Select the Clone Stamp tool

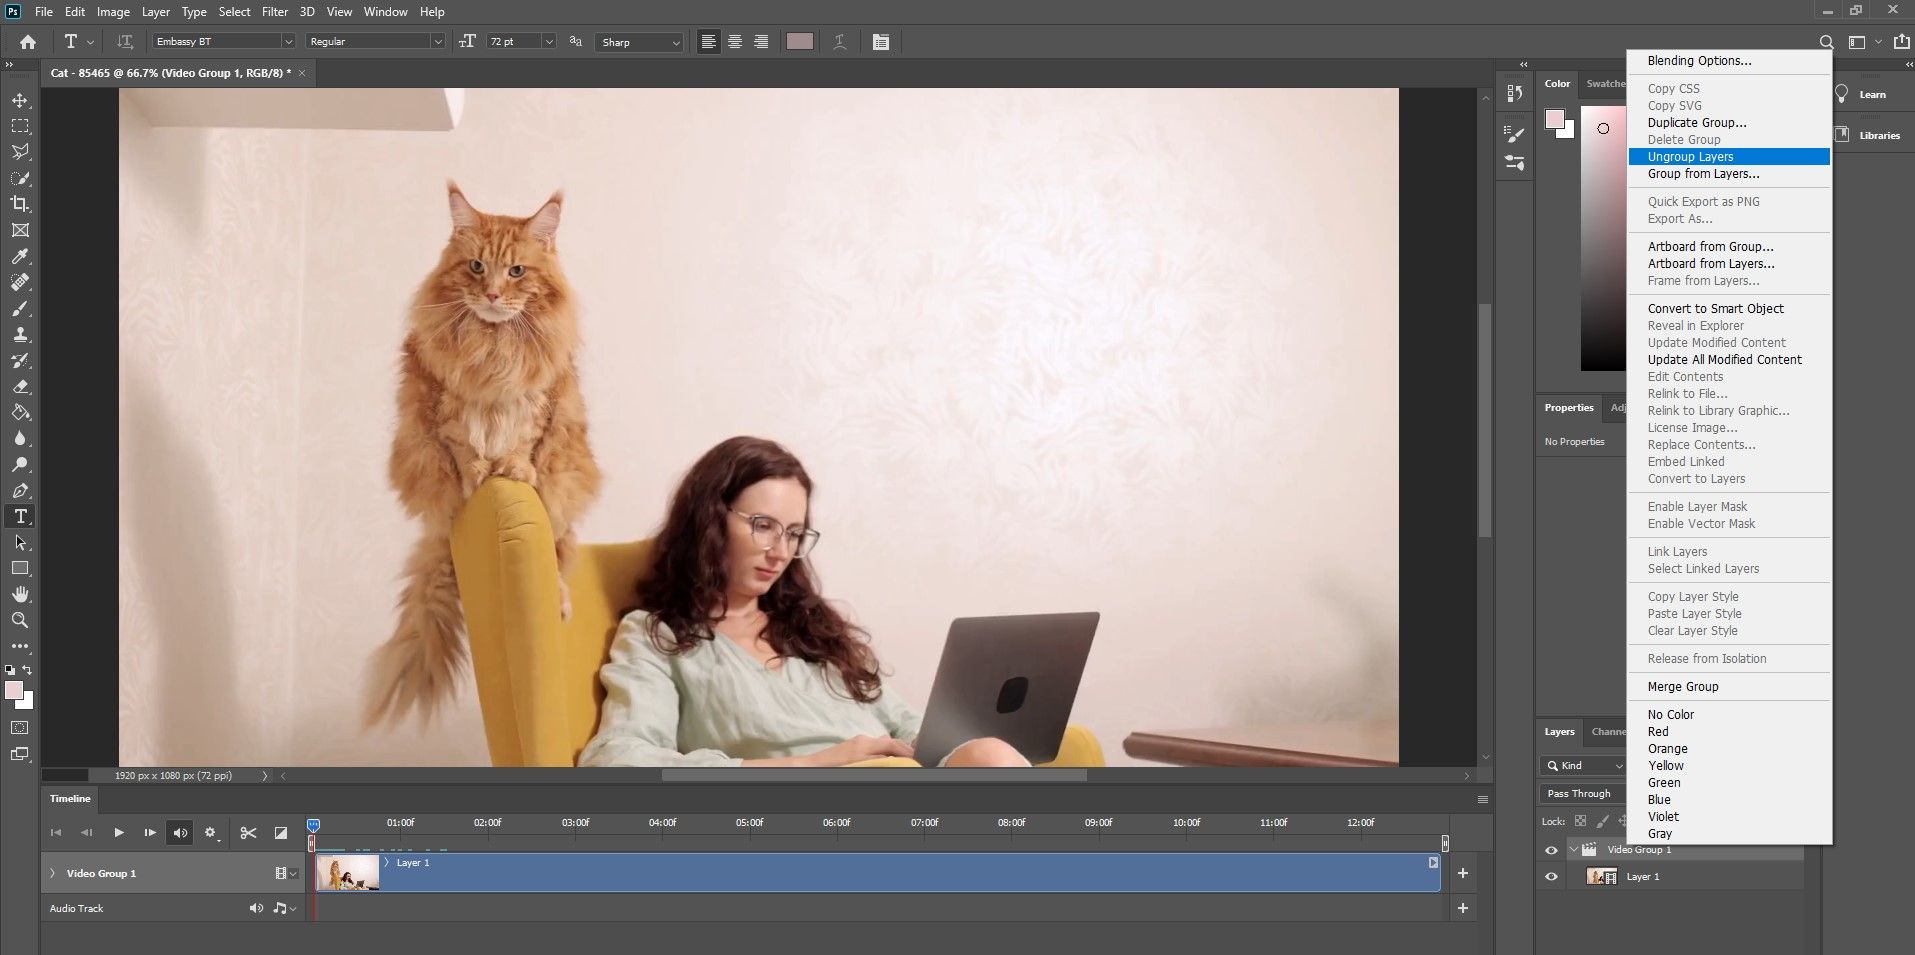click(19, 334)
